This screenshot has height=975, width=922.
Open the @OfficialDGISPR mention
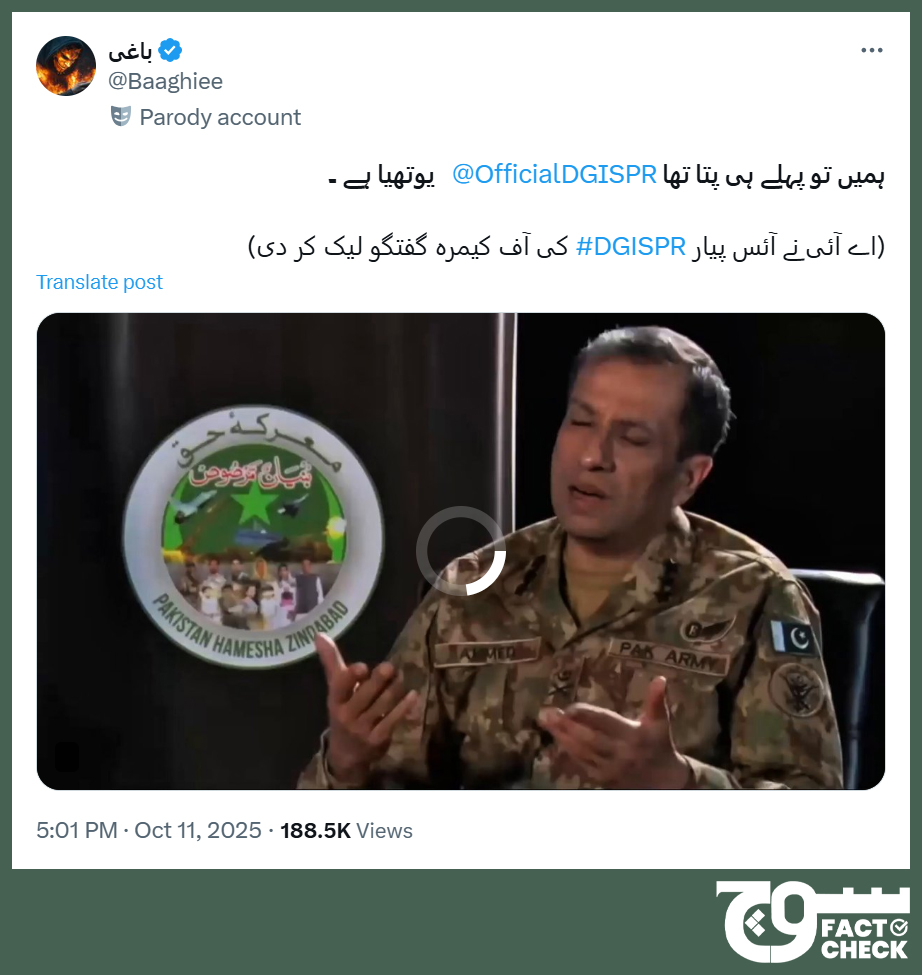[554, 174]
